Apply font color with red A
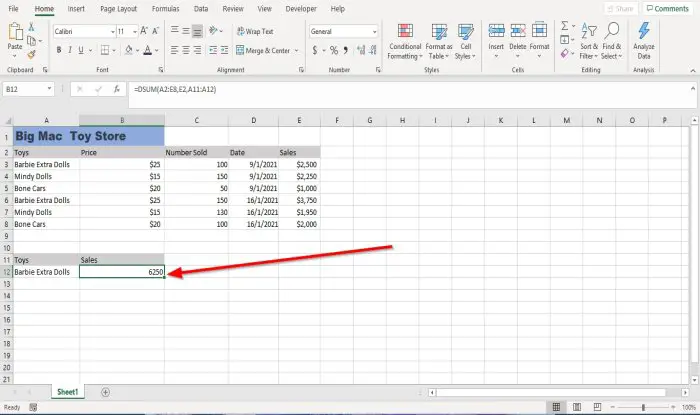Screen dimensions: 700x415 click(147, 50)
